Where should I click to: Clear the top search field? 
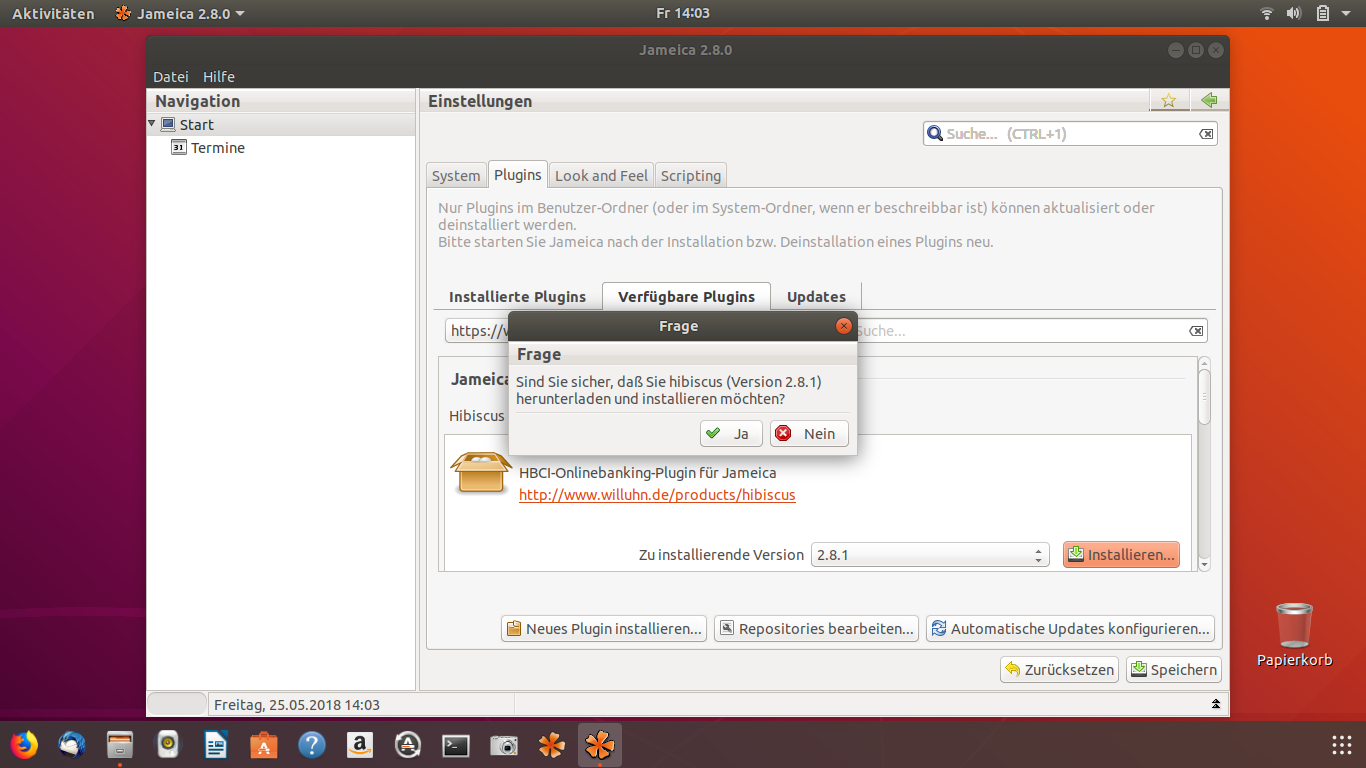coord(1206,134)
